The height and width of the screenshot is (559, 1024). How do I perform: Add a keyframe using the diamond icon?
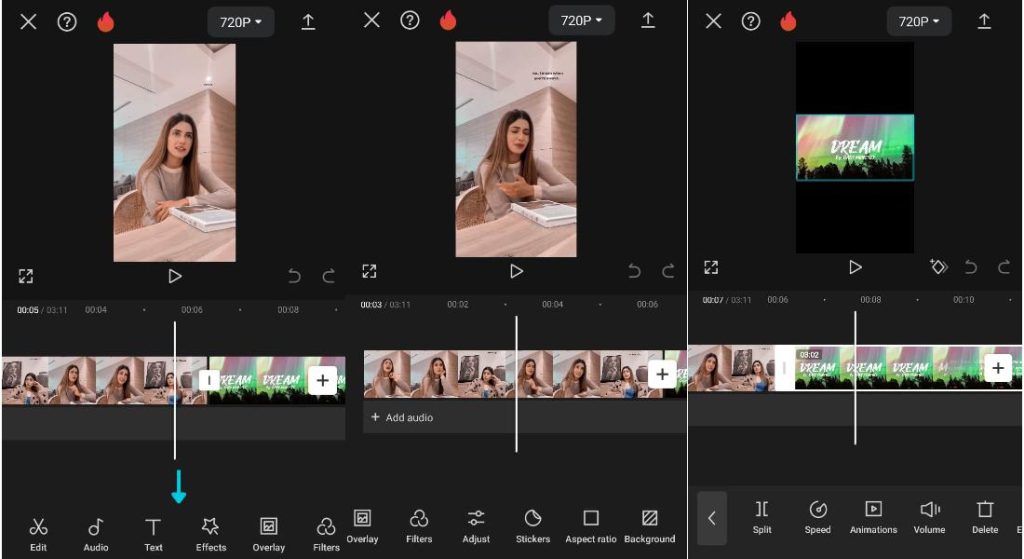(938, 266)
